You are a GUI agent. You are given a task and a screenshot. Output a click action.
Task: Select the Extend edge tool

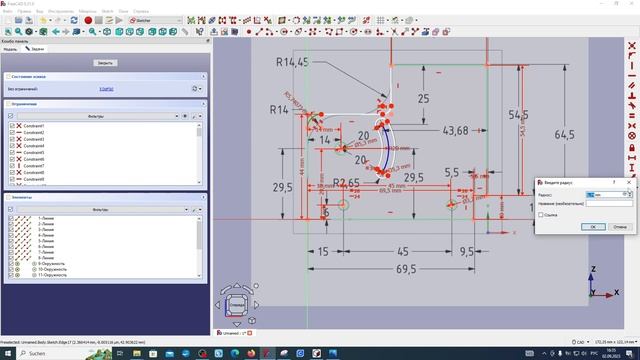(x=405, y=31)
